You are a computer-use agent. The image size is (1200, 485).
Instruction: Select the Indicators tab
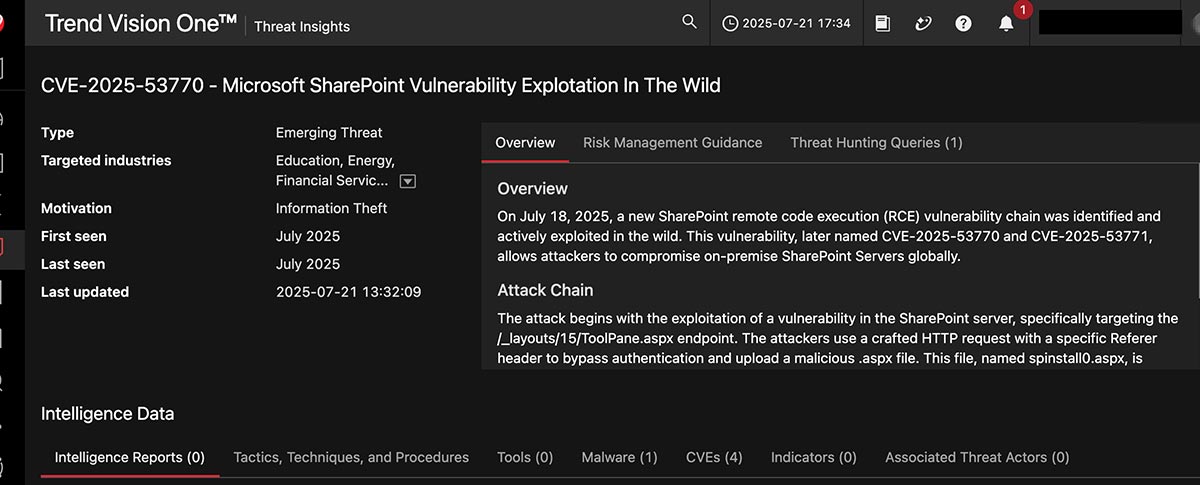tap(813, 457)
